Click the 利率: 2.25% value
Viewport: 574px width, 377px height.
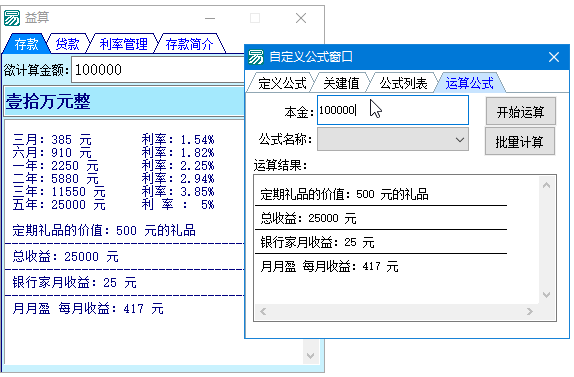click(178, 165)
